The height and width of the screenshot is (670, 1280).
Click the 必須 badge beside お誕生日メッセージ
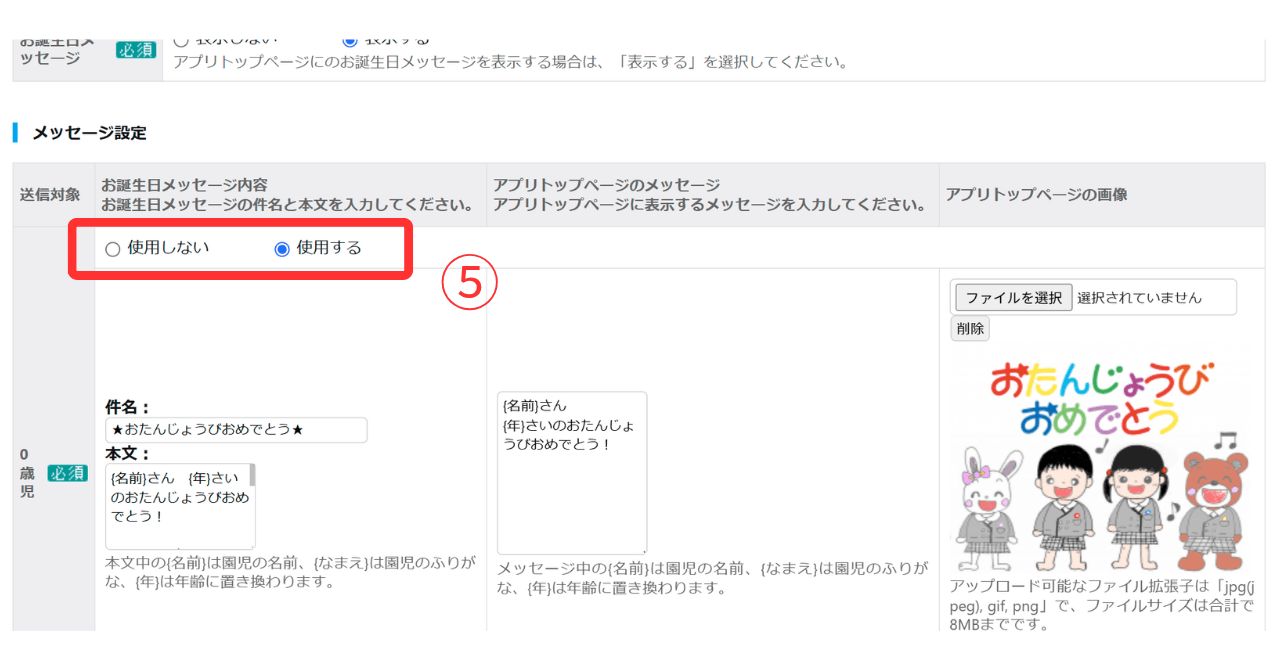136,50
